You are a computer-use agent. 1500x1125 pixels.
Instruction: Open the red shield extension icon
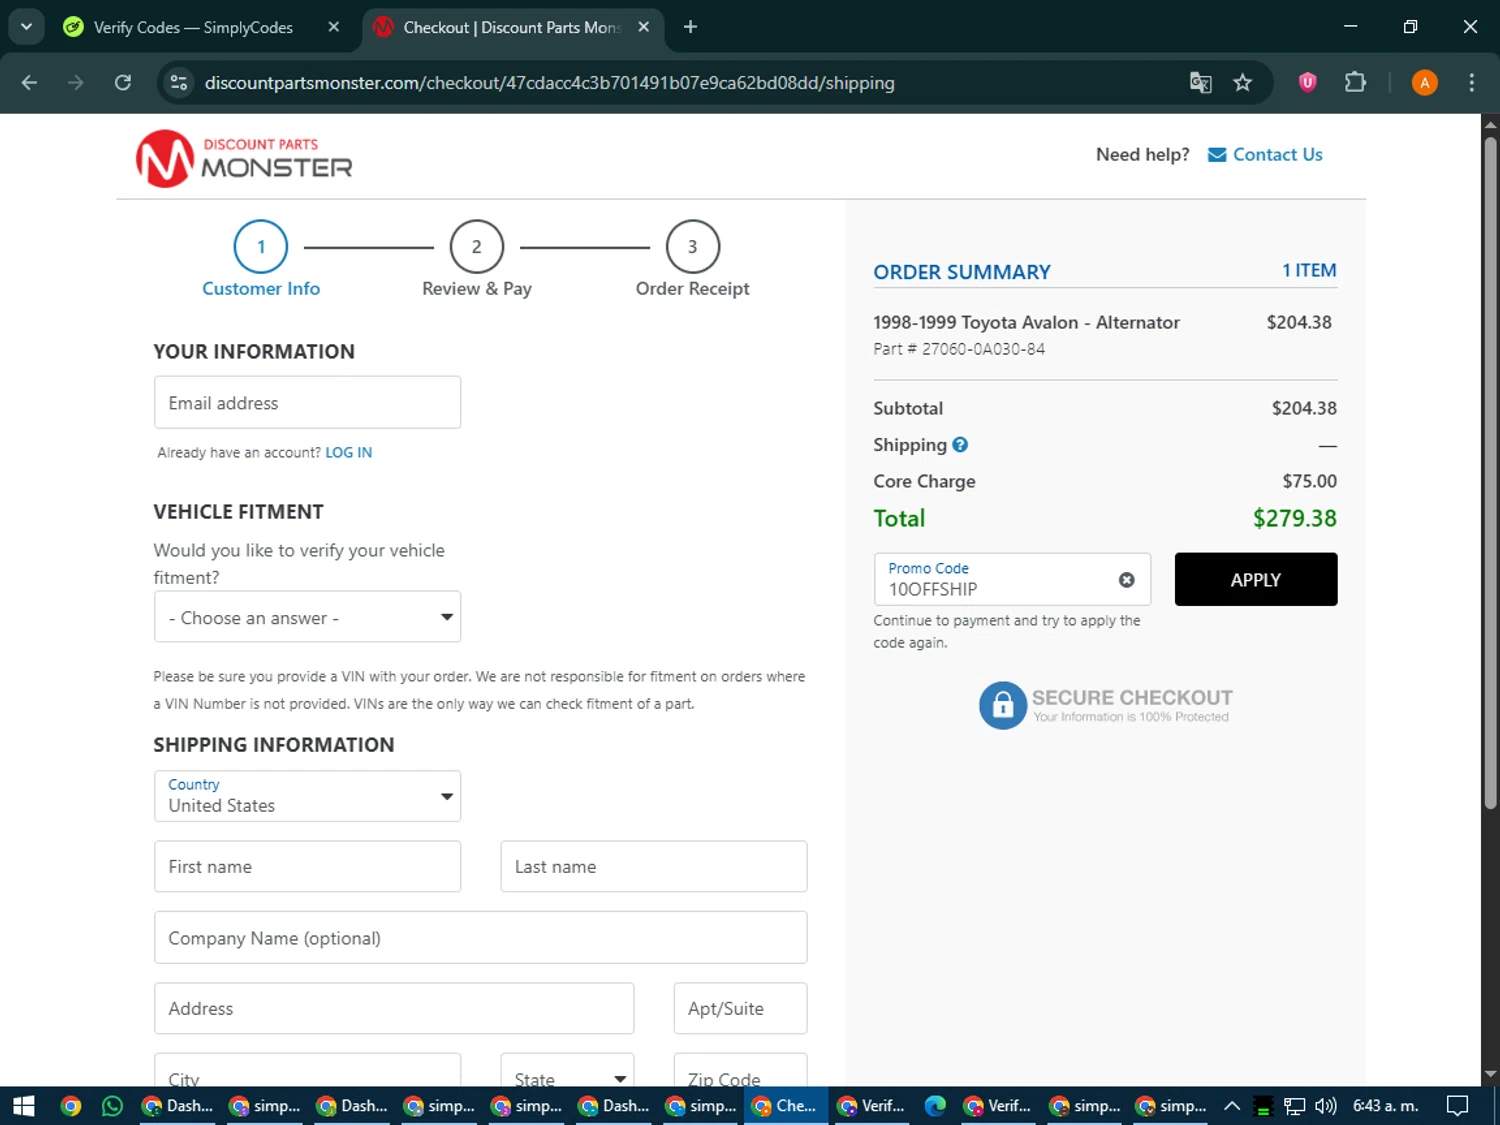(1307, 83)
